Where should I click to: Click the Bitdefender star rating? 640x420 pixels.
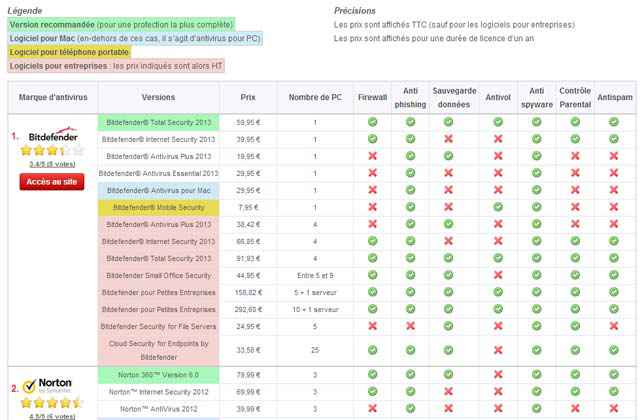[x=52, y=151]
